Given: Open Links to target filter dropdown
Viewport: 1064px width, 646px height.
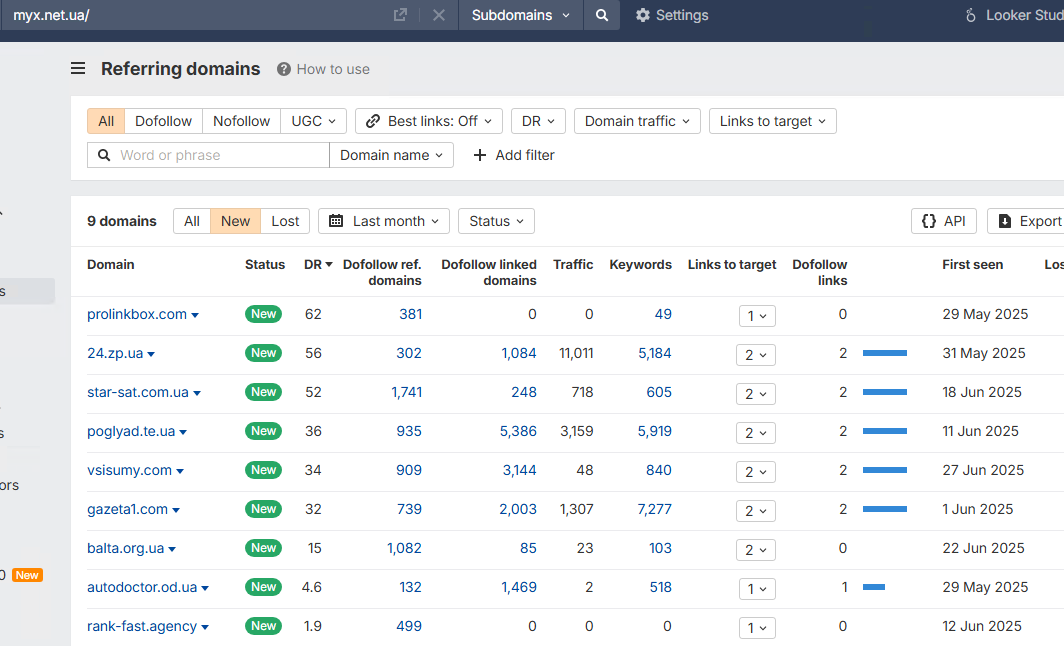Looking at the screenshot, I should (x=773, y=121).
